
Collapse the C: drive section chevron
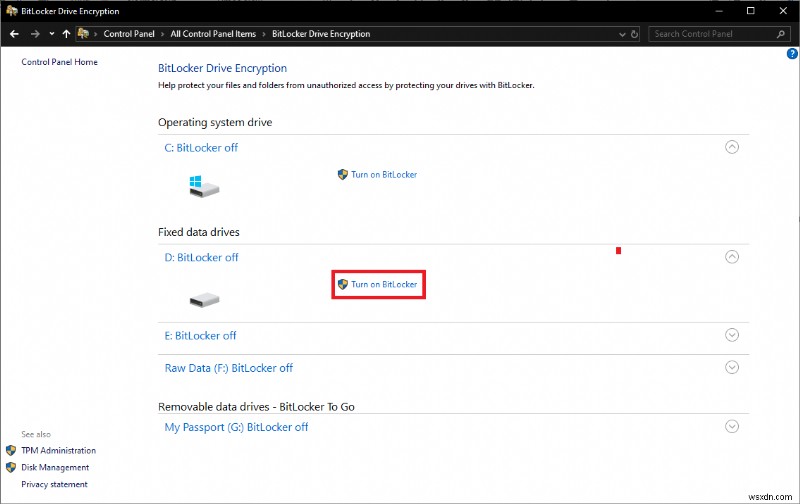pyautogui.click(x=732, y=147)
